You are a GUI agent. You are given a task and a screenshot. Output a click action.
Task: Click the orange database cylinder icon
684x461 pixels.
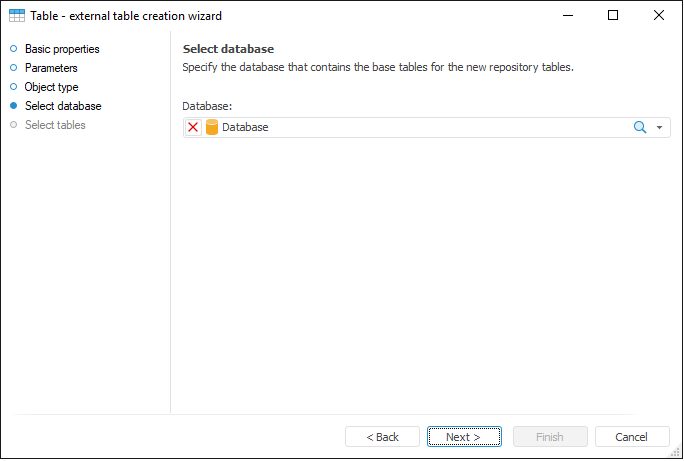[x=211, y=128]
